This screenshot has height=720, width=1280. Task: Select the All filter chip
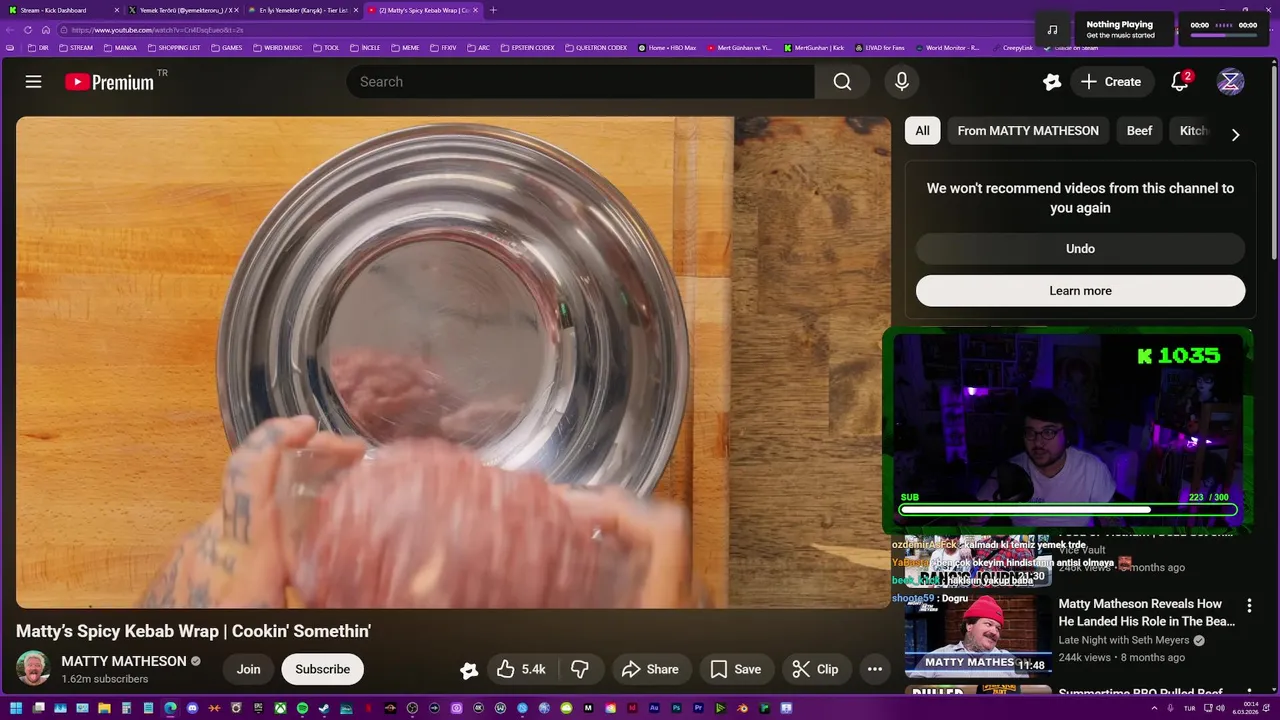click(x=922, y=130)
